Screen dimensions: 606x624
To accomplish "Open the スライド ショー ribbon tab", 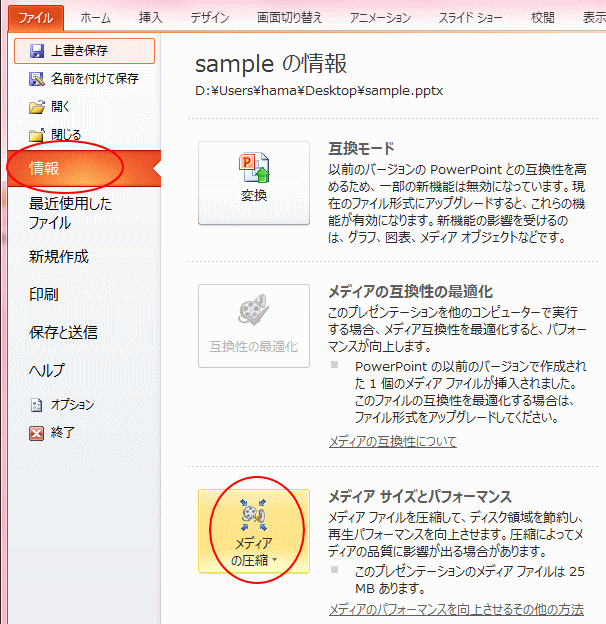I will coord(470,18).
